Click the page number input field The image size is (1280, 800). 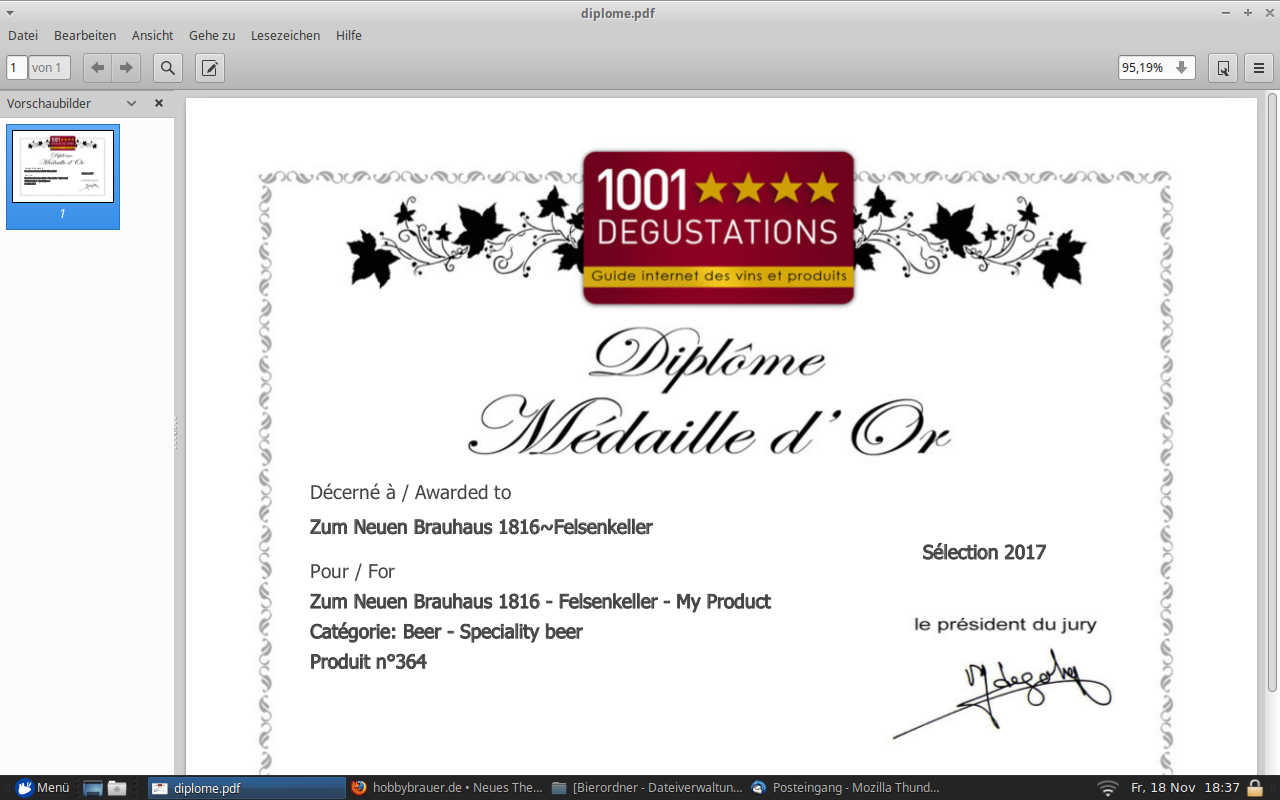[17, 68]
